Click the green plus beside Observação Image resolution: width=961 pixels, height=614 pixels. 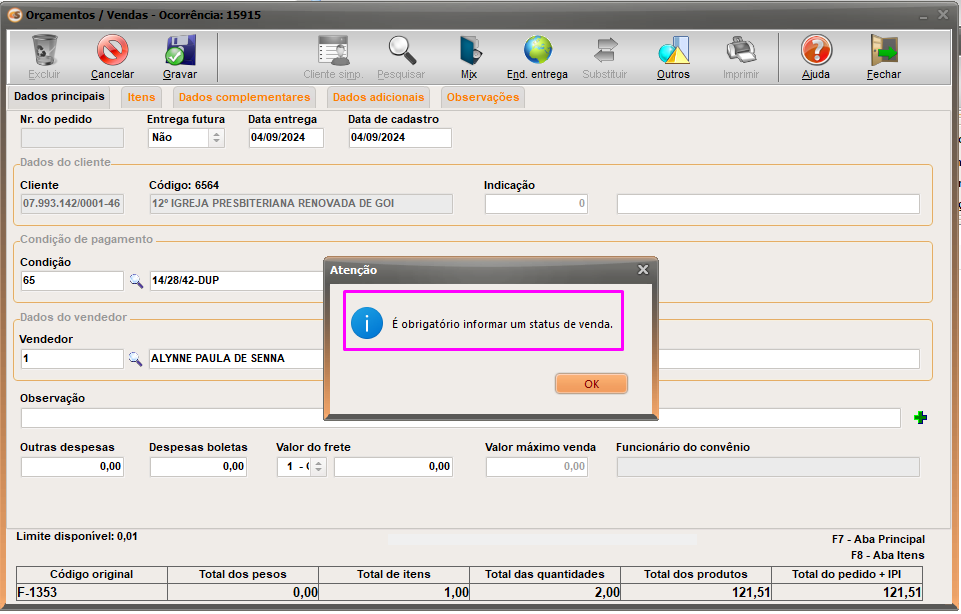point(920,418)
